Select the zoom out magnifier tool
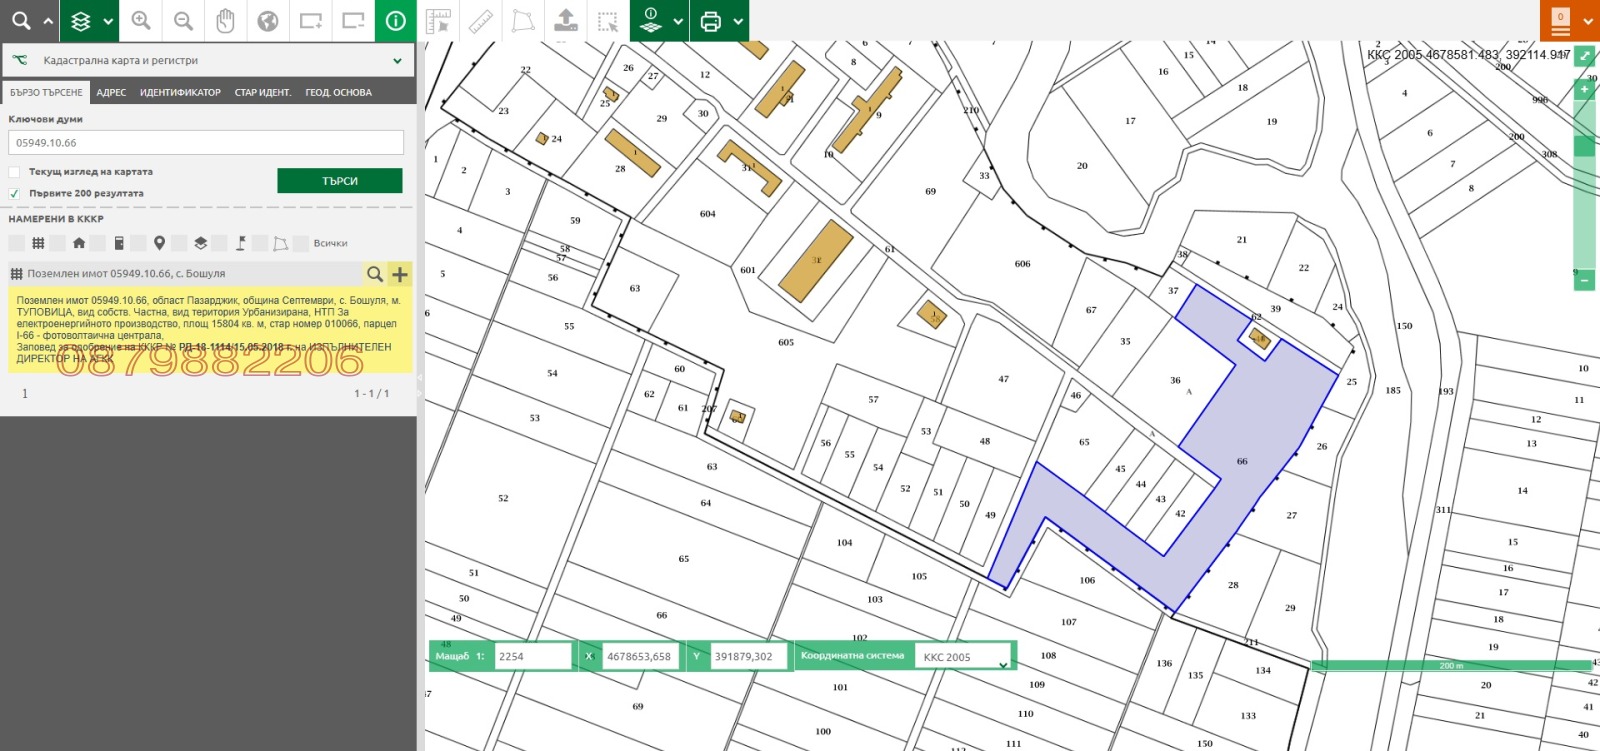 coord(183,21)
